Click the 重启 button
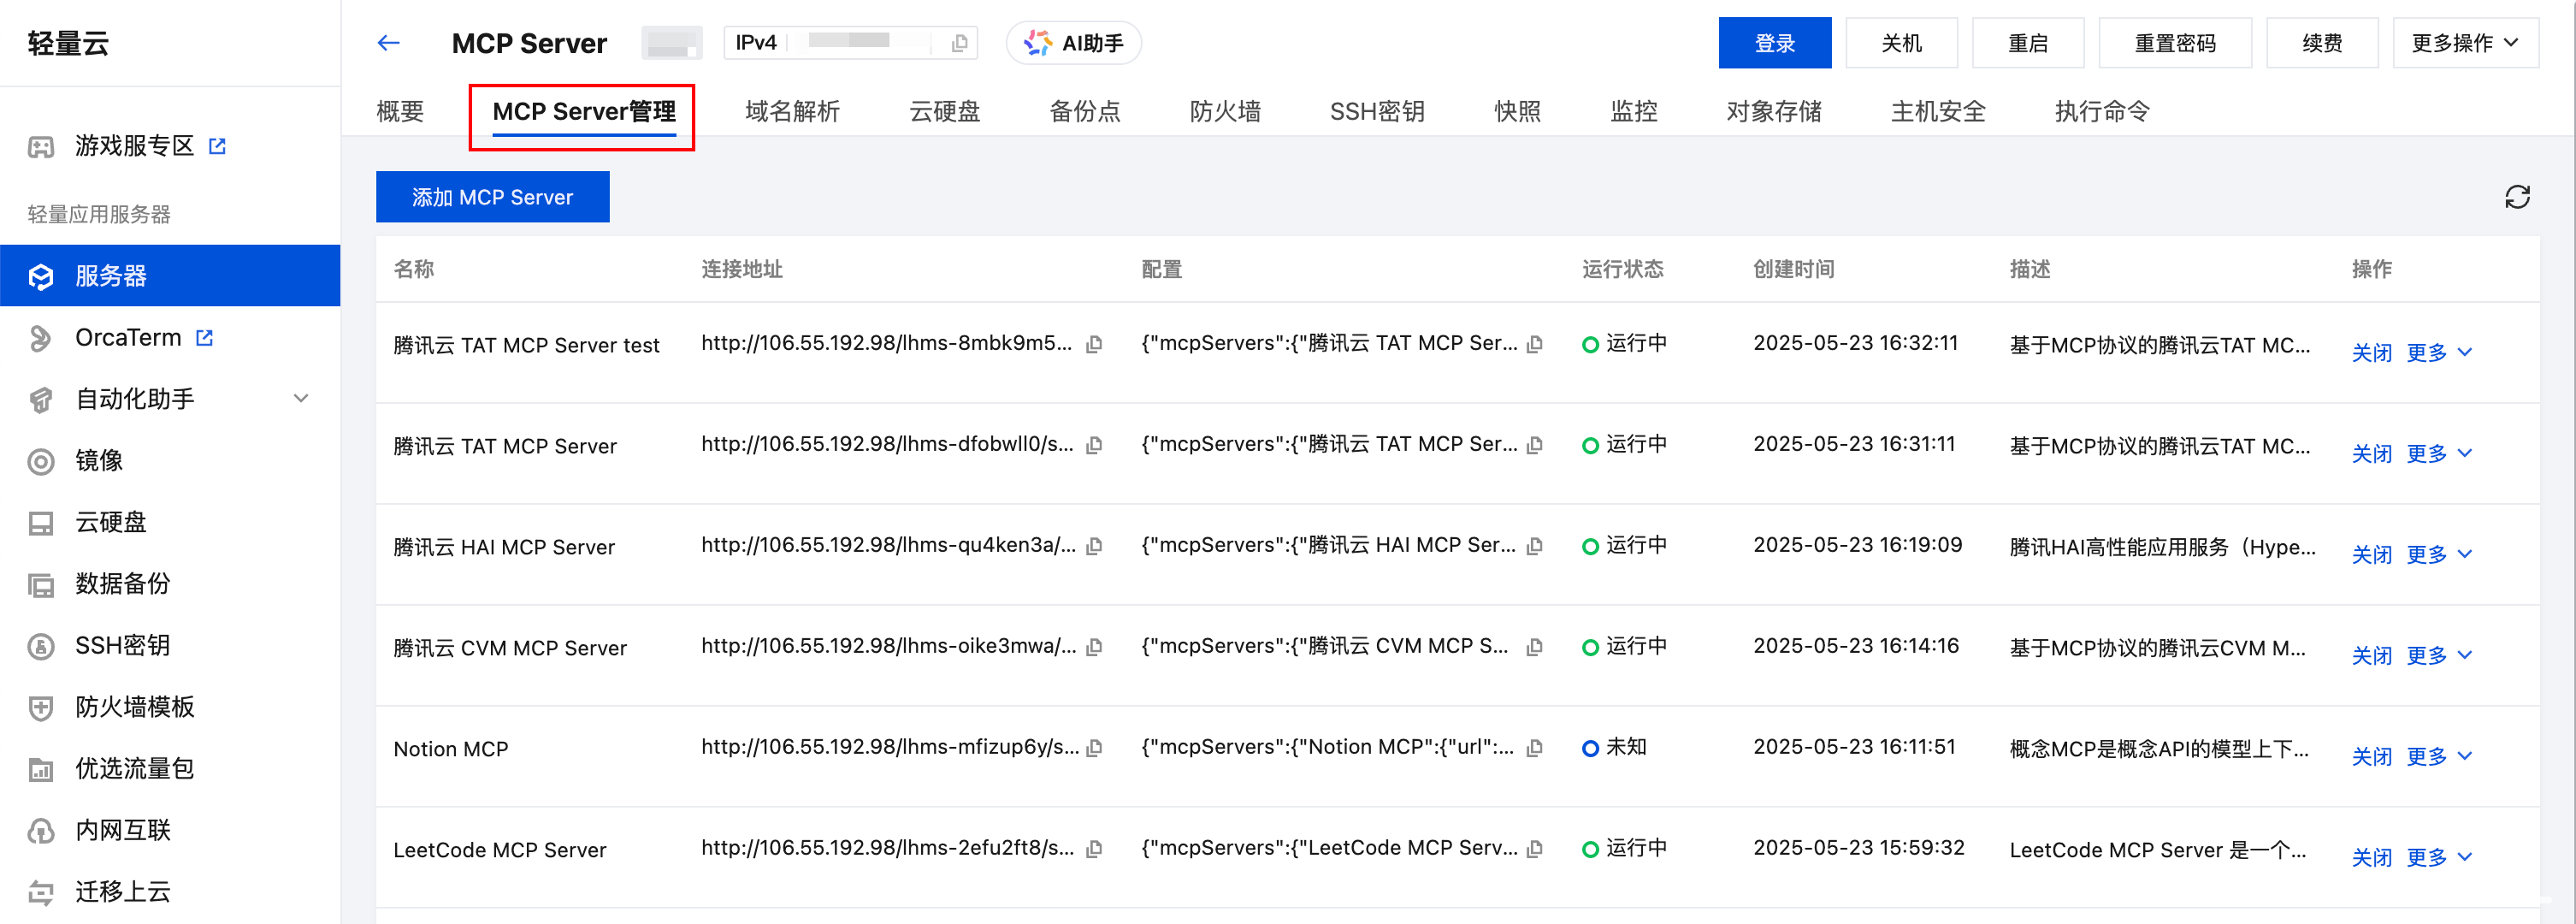2576x924 pixels. point(2028,43)
